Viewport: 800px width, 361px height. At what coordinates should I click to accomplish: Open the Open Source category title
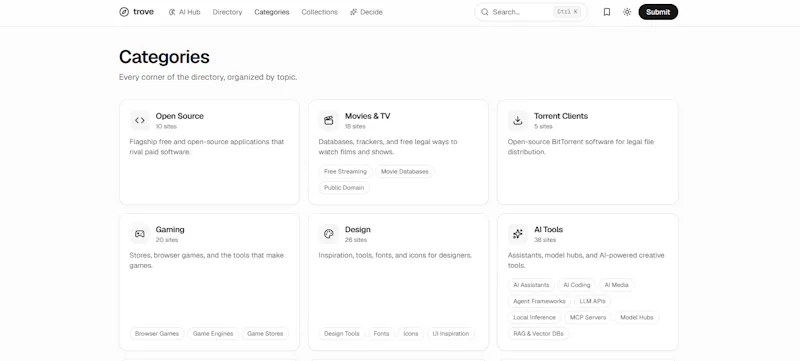click(x=180, y=116)
